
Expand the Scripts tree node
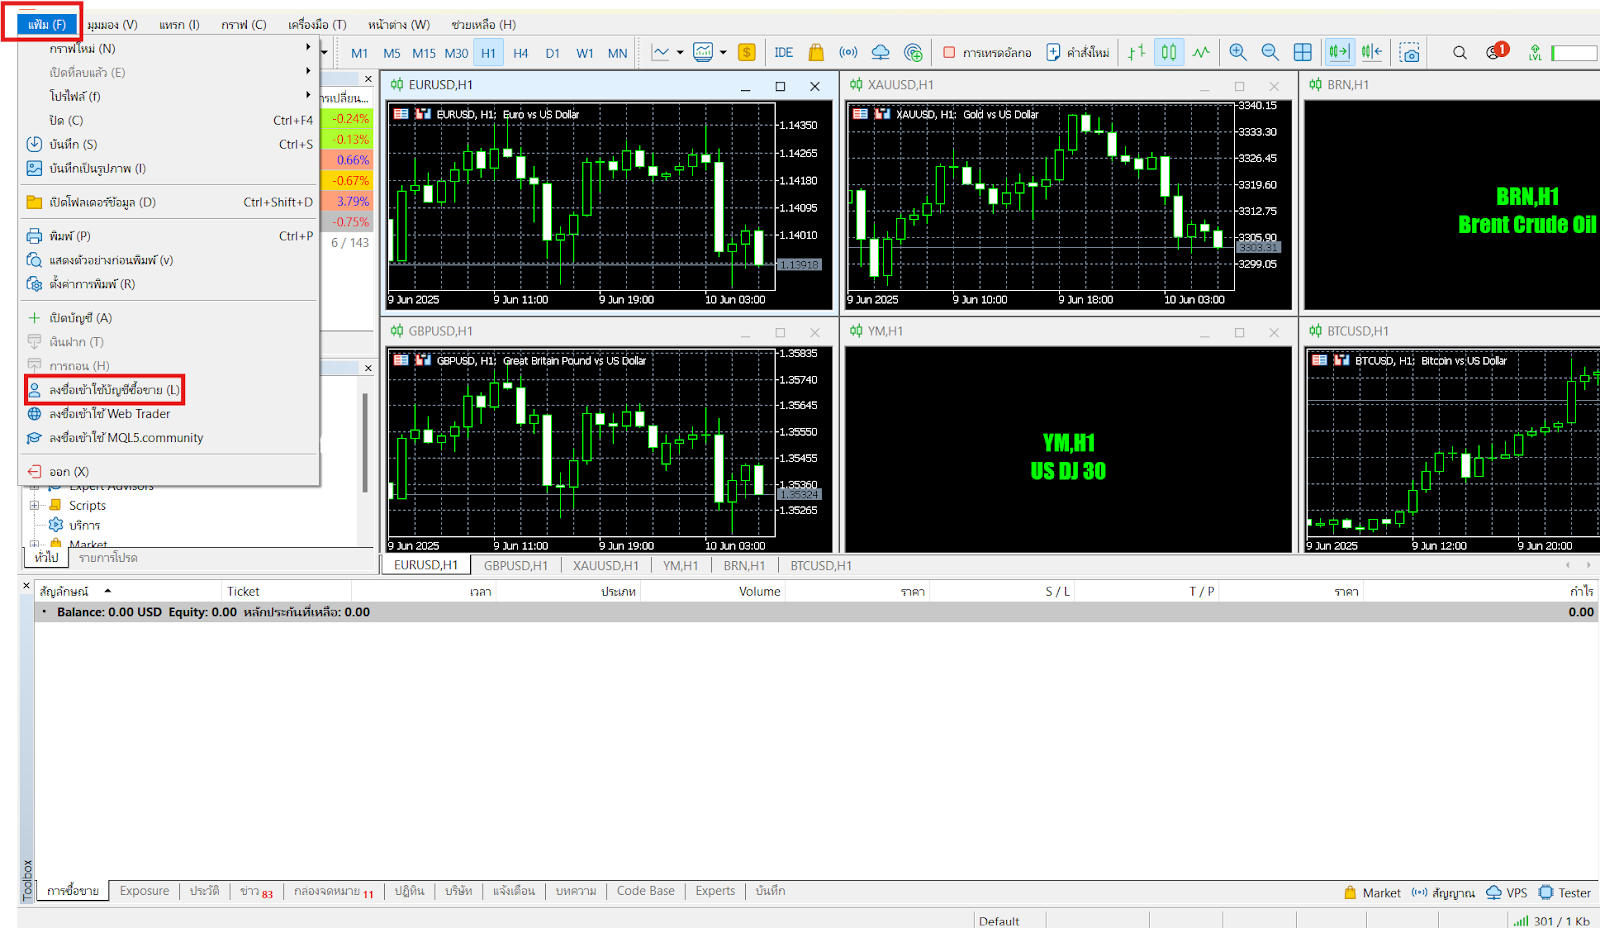(x=34, y=505)
